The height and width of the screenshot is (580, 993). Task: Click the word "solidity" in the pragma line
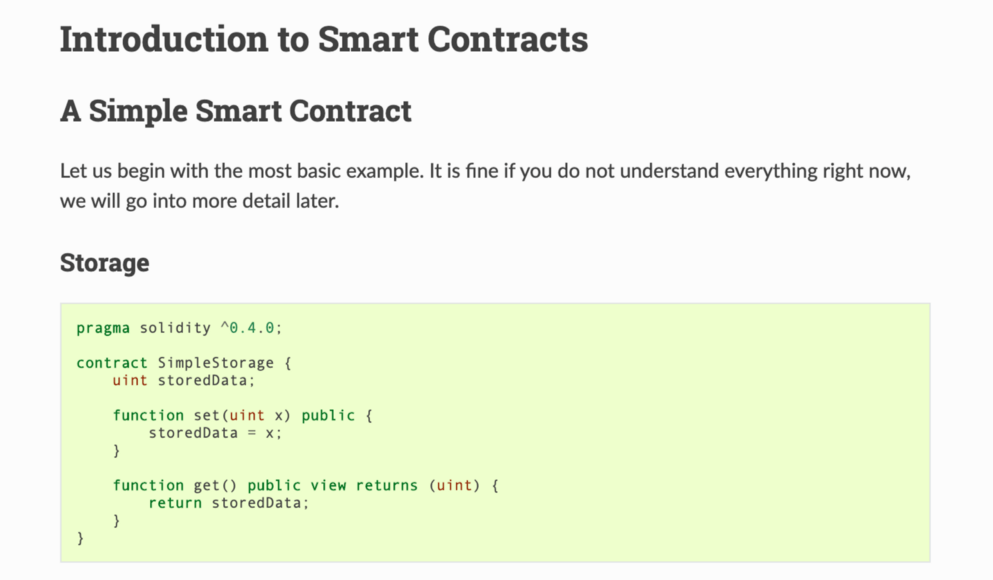[x=175, y=328]
